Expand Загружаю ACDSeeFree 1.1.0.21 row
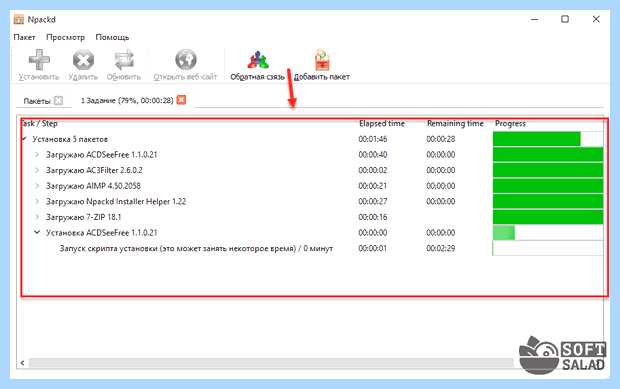The image size is (620, 389). click(37, 155)
